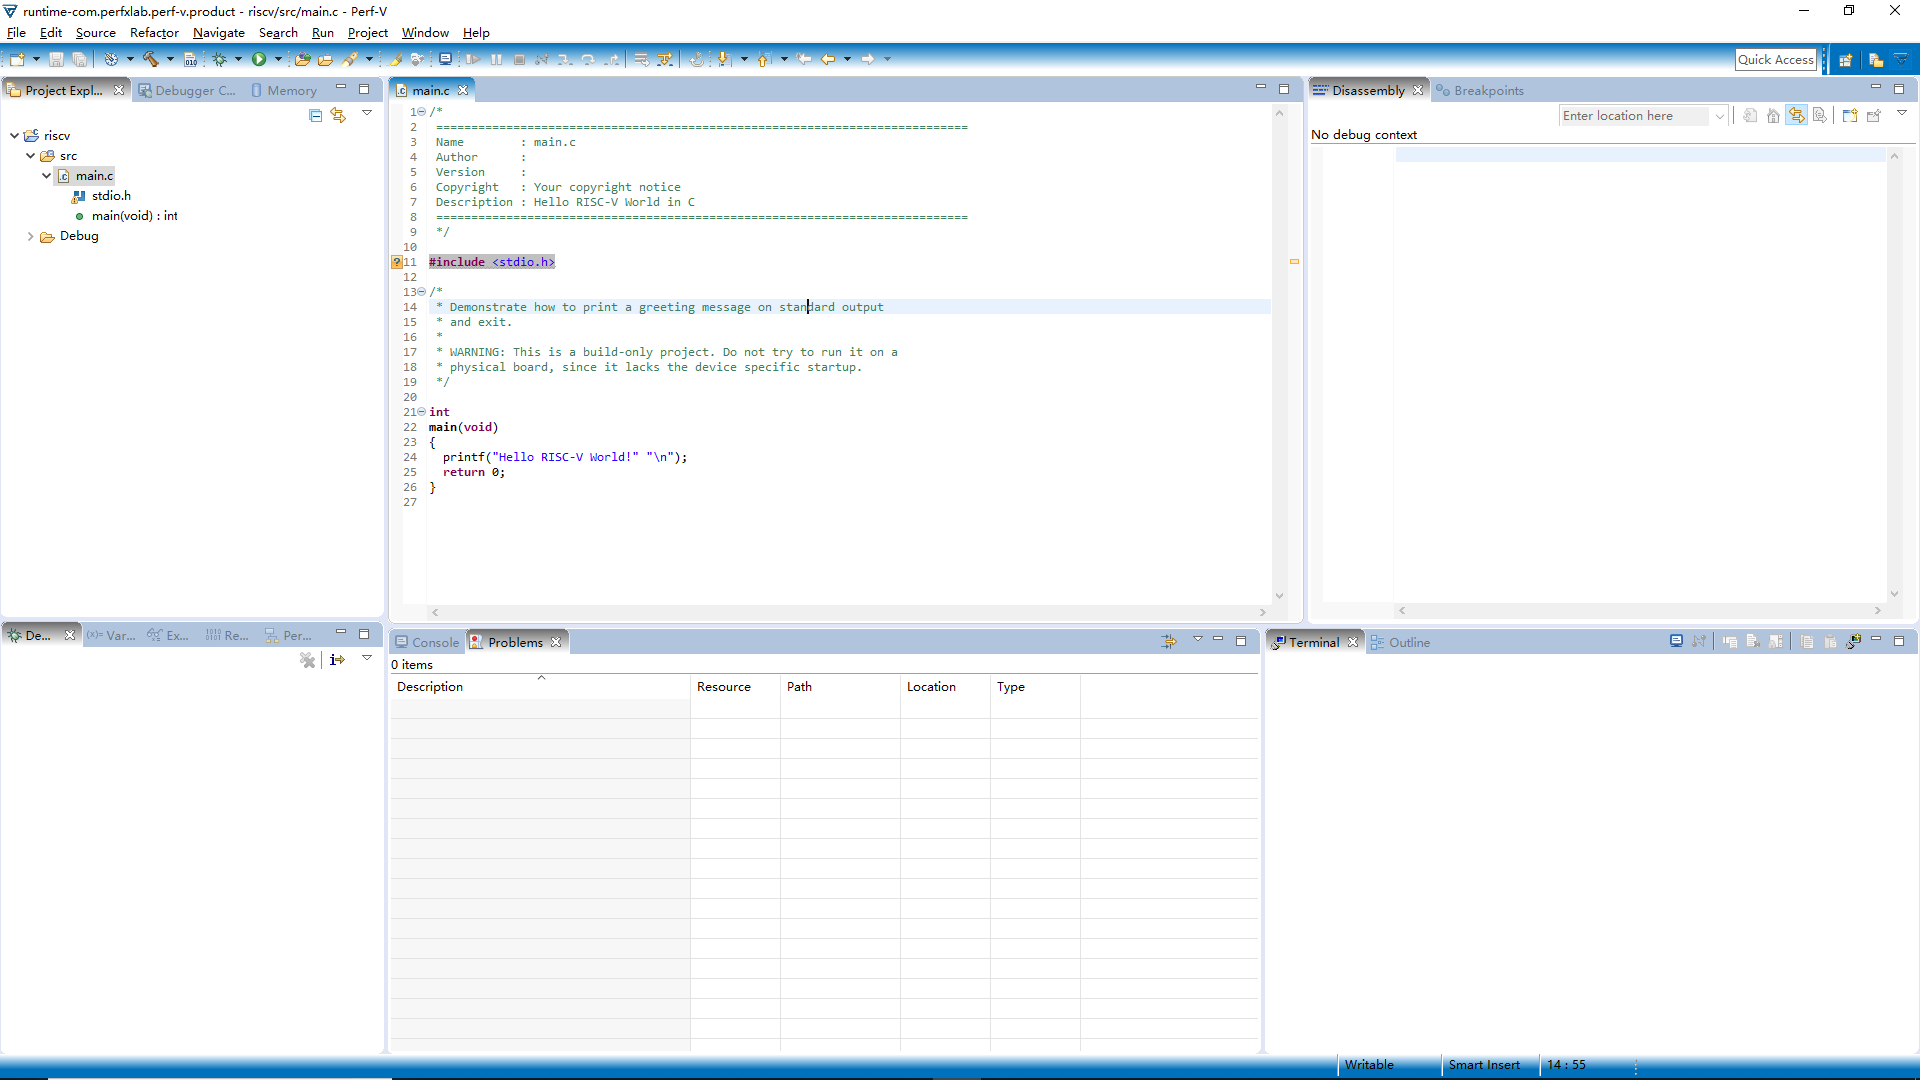Select stdio.h in the src tree
Viewport: 1920px width, 1080px height.
click(x=111, y=195)
